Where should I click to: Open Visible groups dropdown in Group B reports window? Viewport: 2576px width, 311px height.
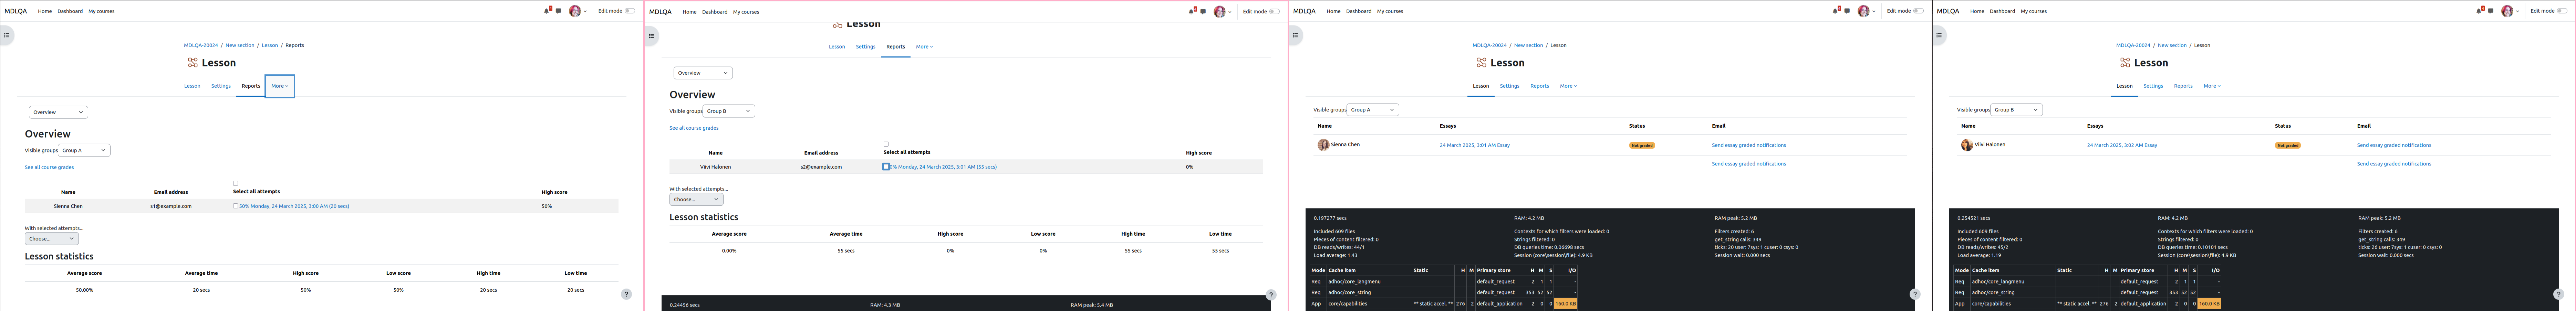729,111
